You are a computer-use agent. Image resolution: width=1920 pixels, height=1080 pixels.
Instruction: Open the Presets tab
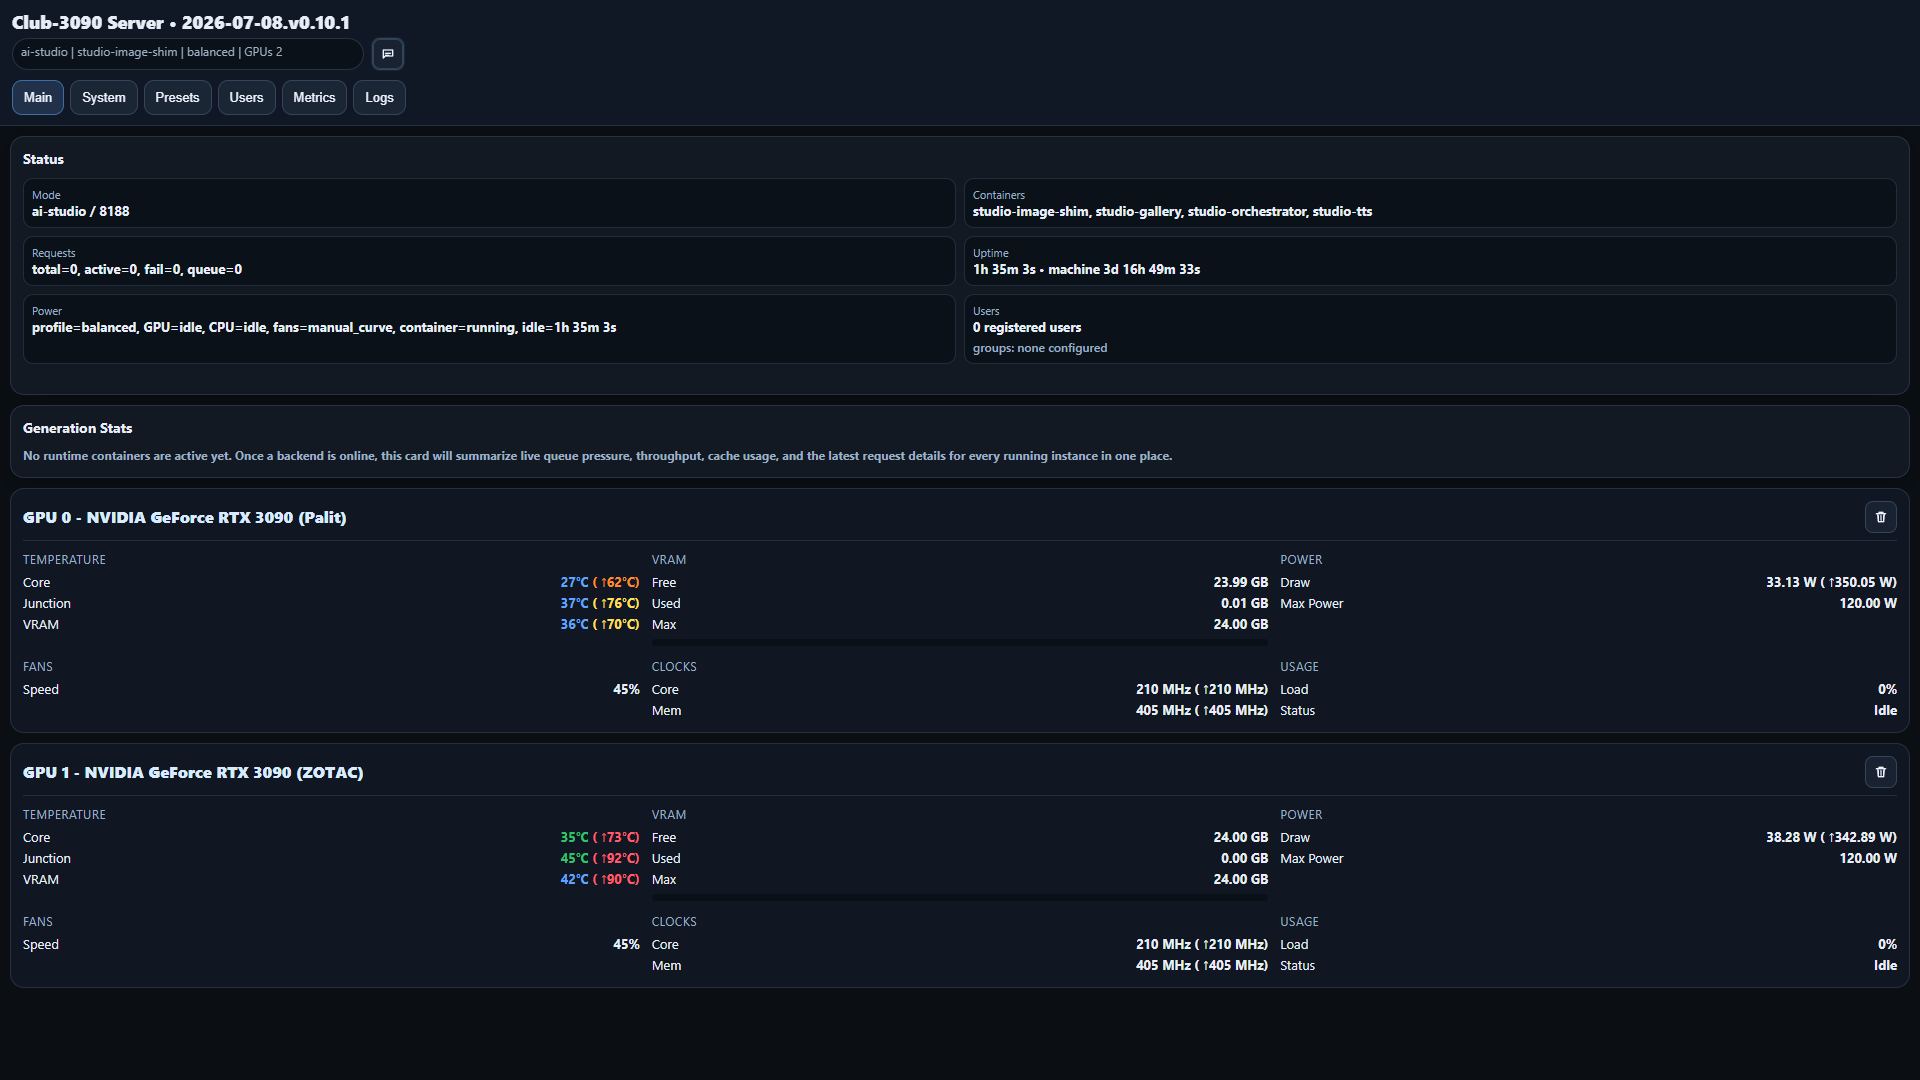(177, 97)
